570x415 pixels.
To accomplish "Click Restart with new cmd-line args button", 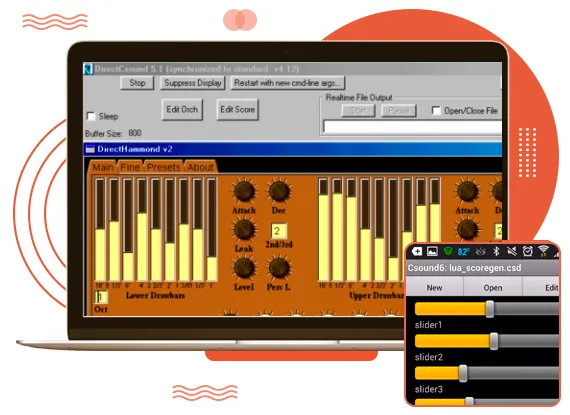I will point(288,83).
